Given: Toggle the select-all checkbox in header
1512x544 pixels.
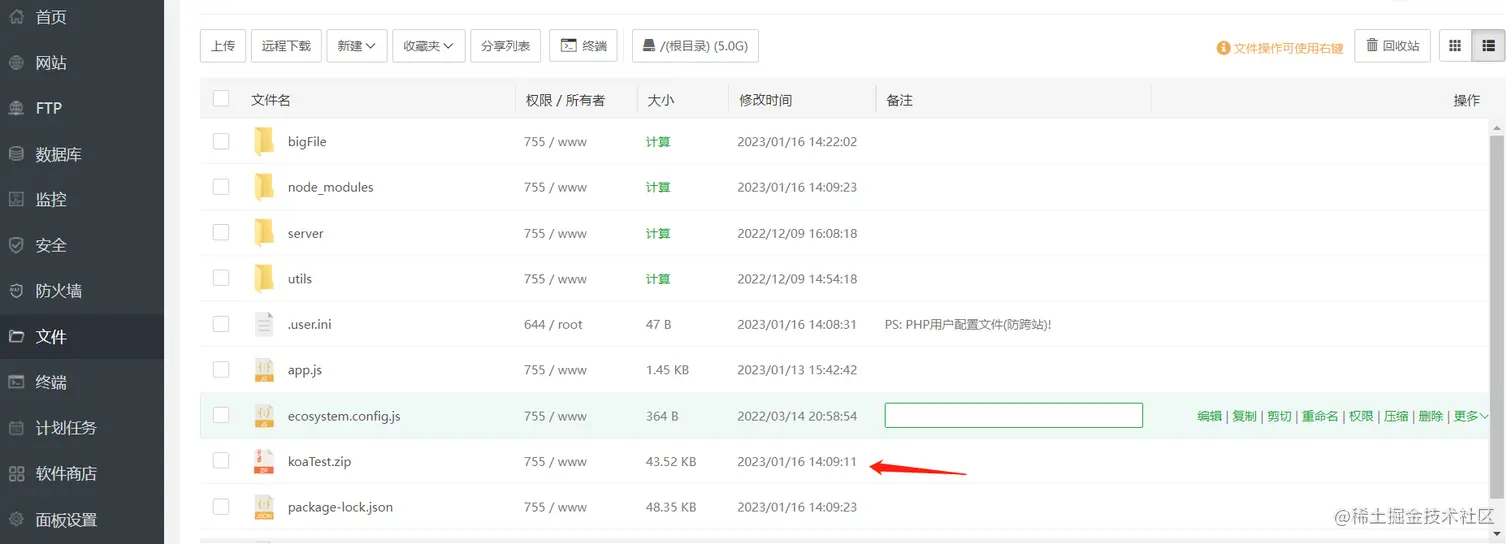Looking at the screenshot, I should tap(221, 98).
